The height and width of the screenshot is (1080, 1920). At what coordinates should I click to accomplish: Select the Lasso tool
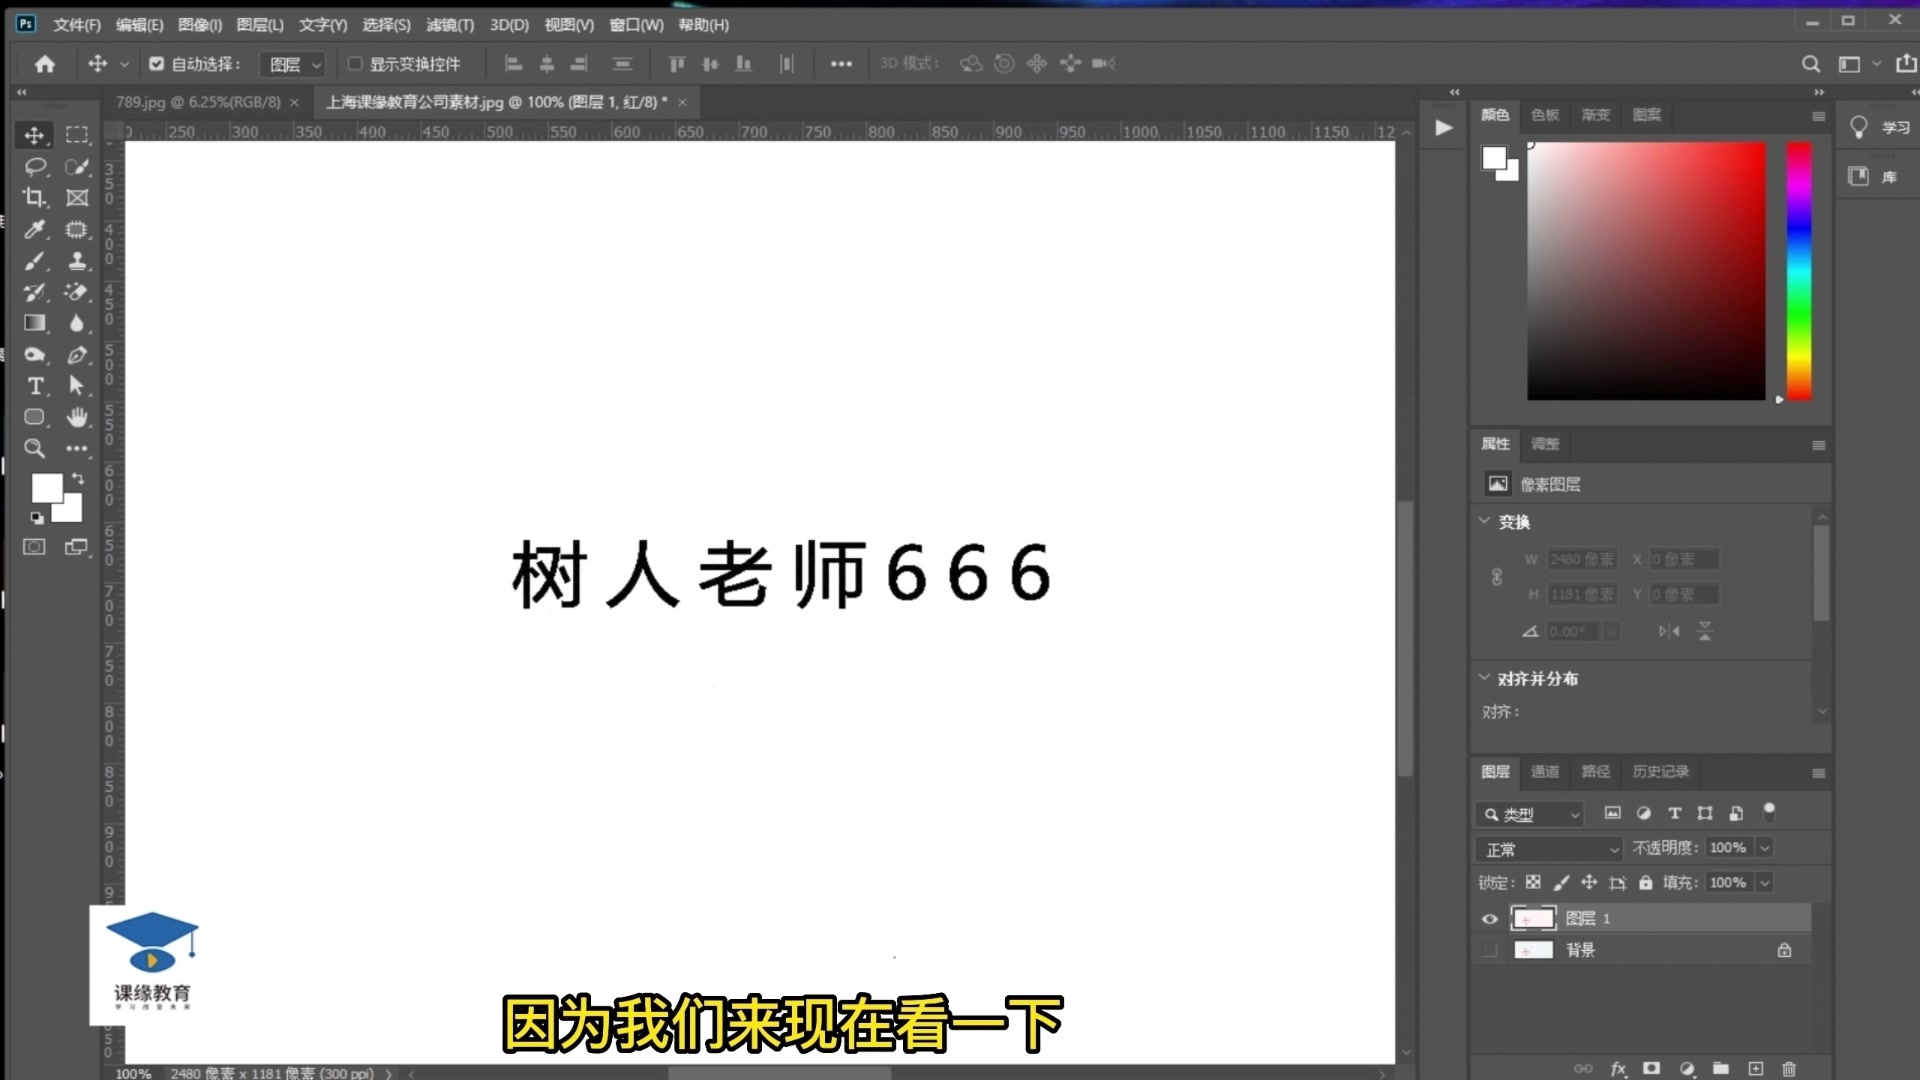35,166
